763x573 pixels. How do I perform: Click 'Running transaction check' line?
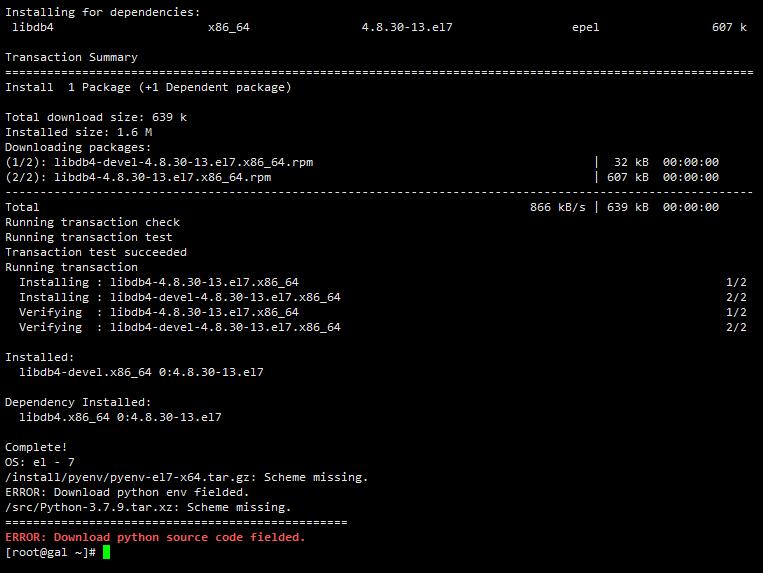(92, 222)
